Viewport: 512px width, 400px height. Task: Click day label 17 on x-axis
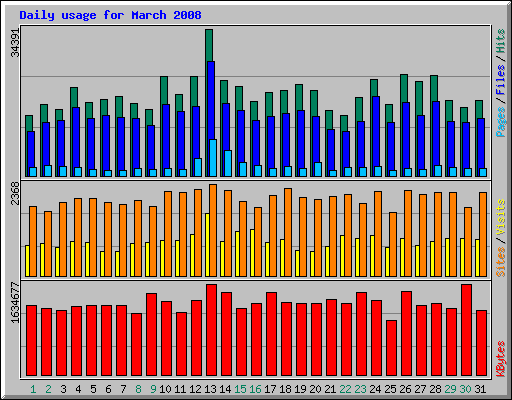tap(270, 389)
